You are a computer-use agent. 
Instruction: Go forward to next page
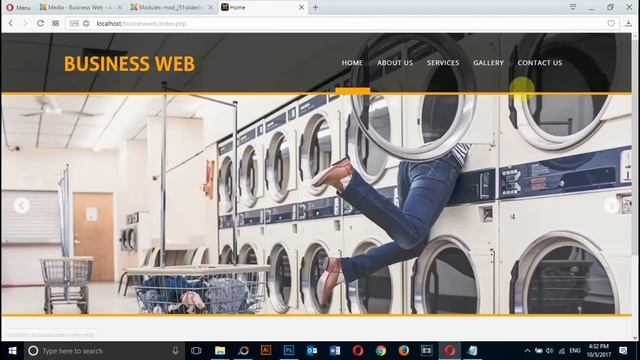point(25,23)
